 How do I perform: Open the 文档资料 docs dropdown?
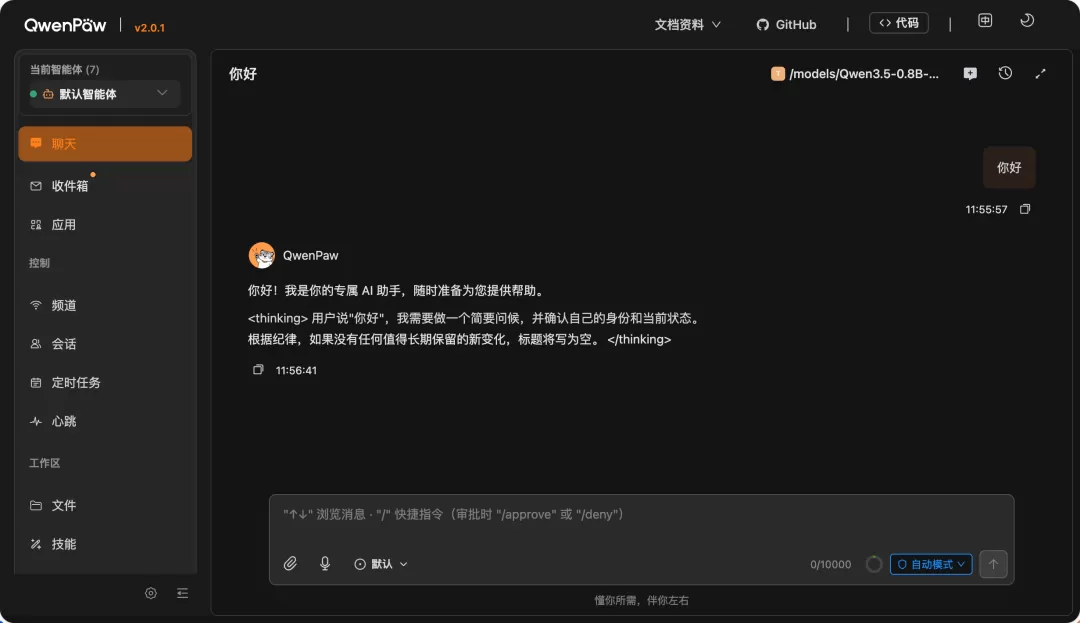[687, 25]
